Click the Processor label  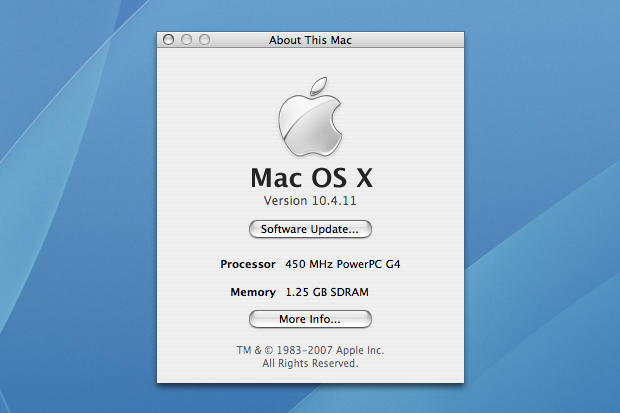248,264
